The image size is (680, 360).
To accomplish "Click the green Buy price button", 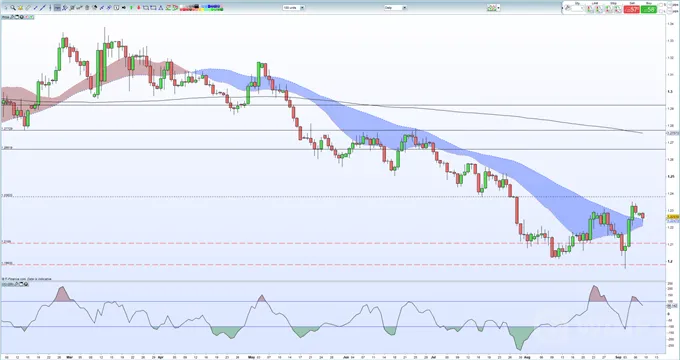I will 648,9.
